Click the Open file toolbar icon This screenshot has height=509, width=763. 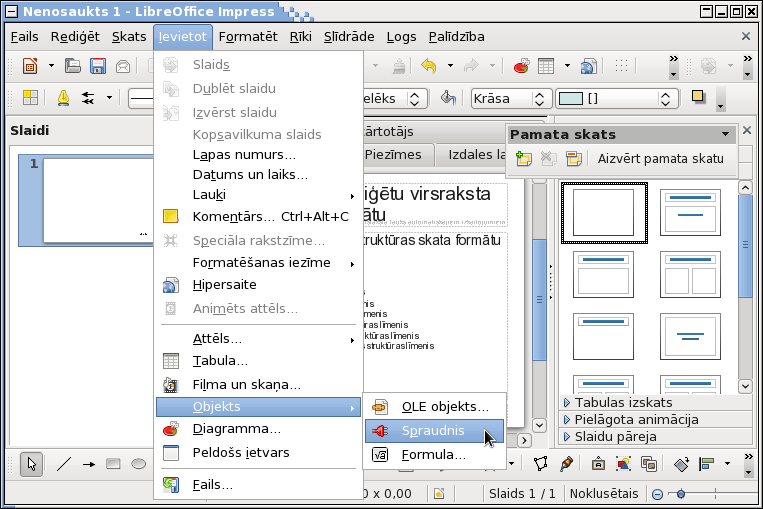[x=73, y=66]
